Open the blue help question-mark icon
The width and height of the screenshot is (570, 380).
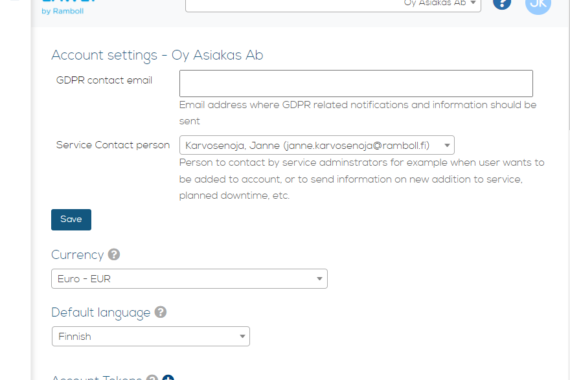point(502,4)
